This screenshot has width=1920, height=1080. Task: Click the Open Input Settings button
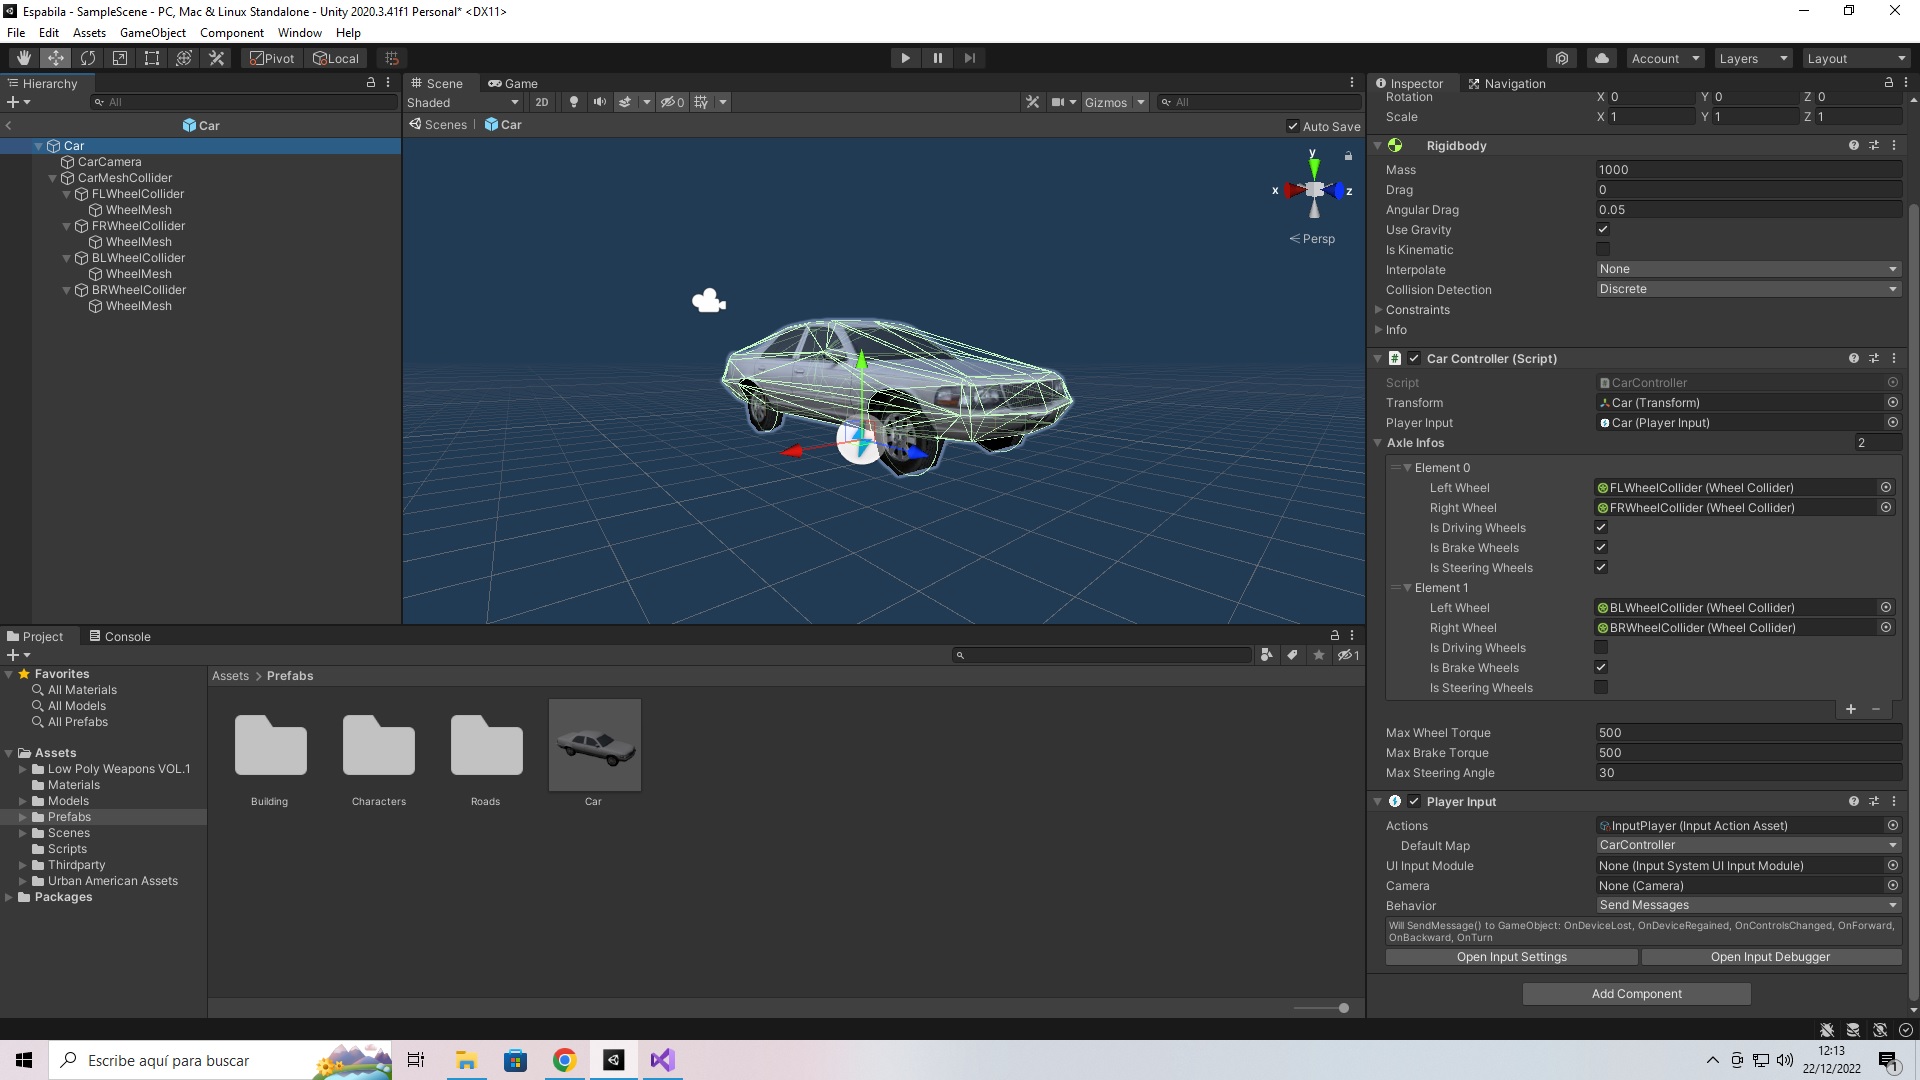point(1511,957)
